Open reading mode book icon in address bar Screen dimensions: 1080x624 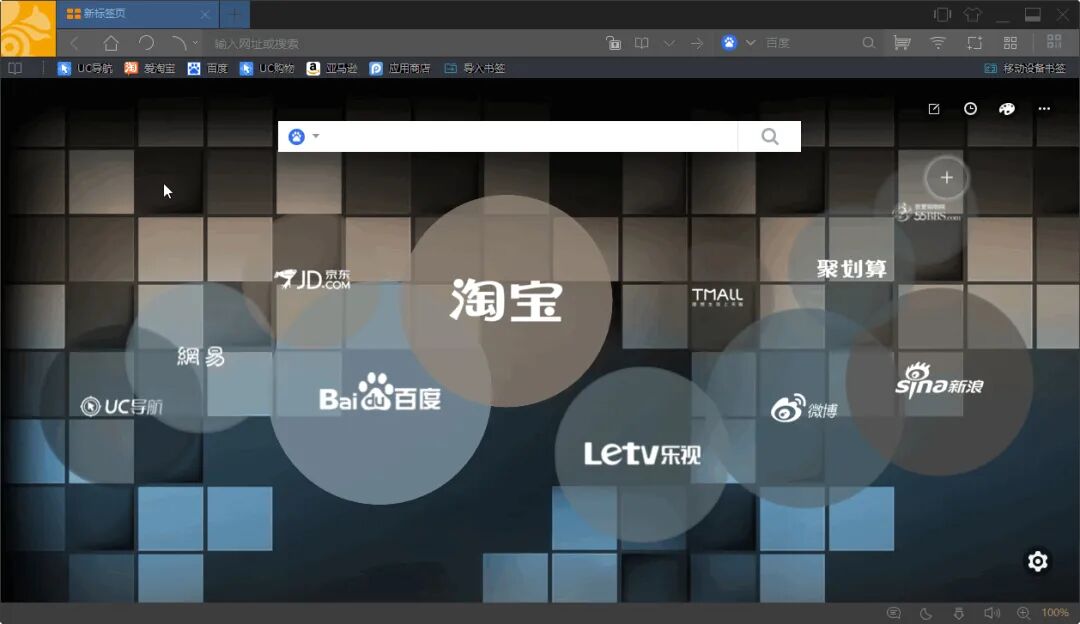(x=641, y=43)
